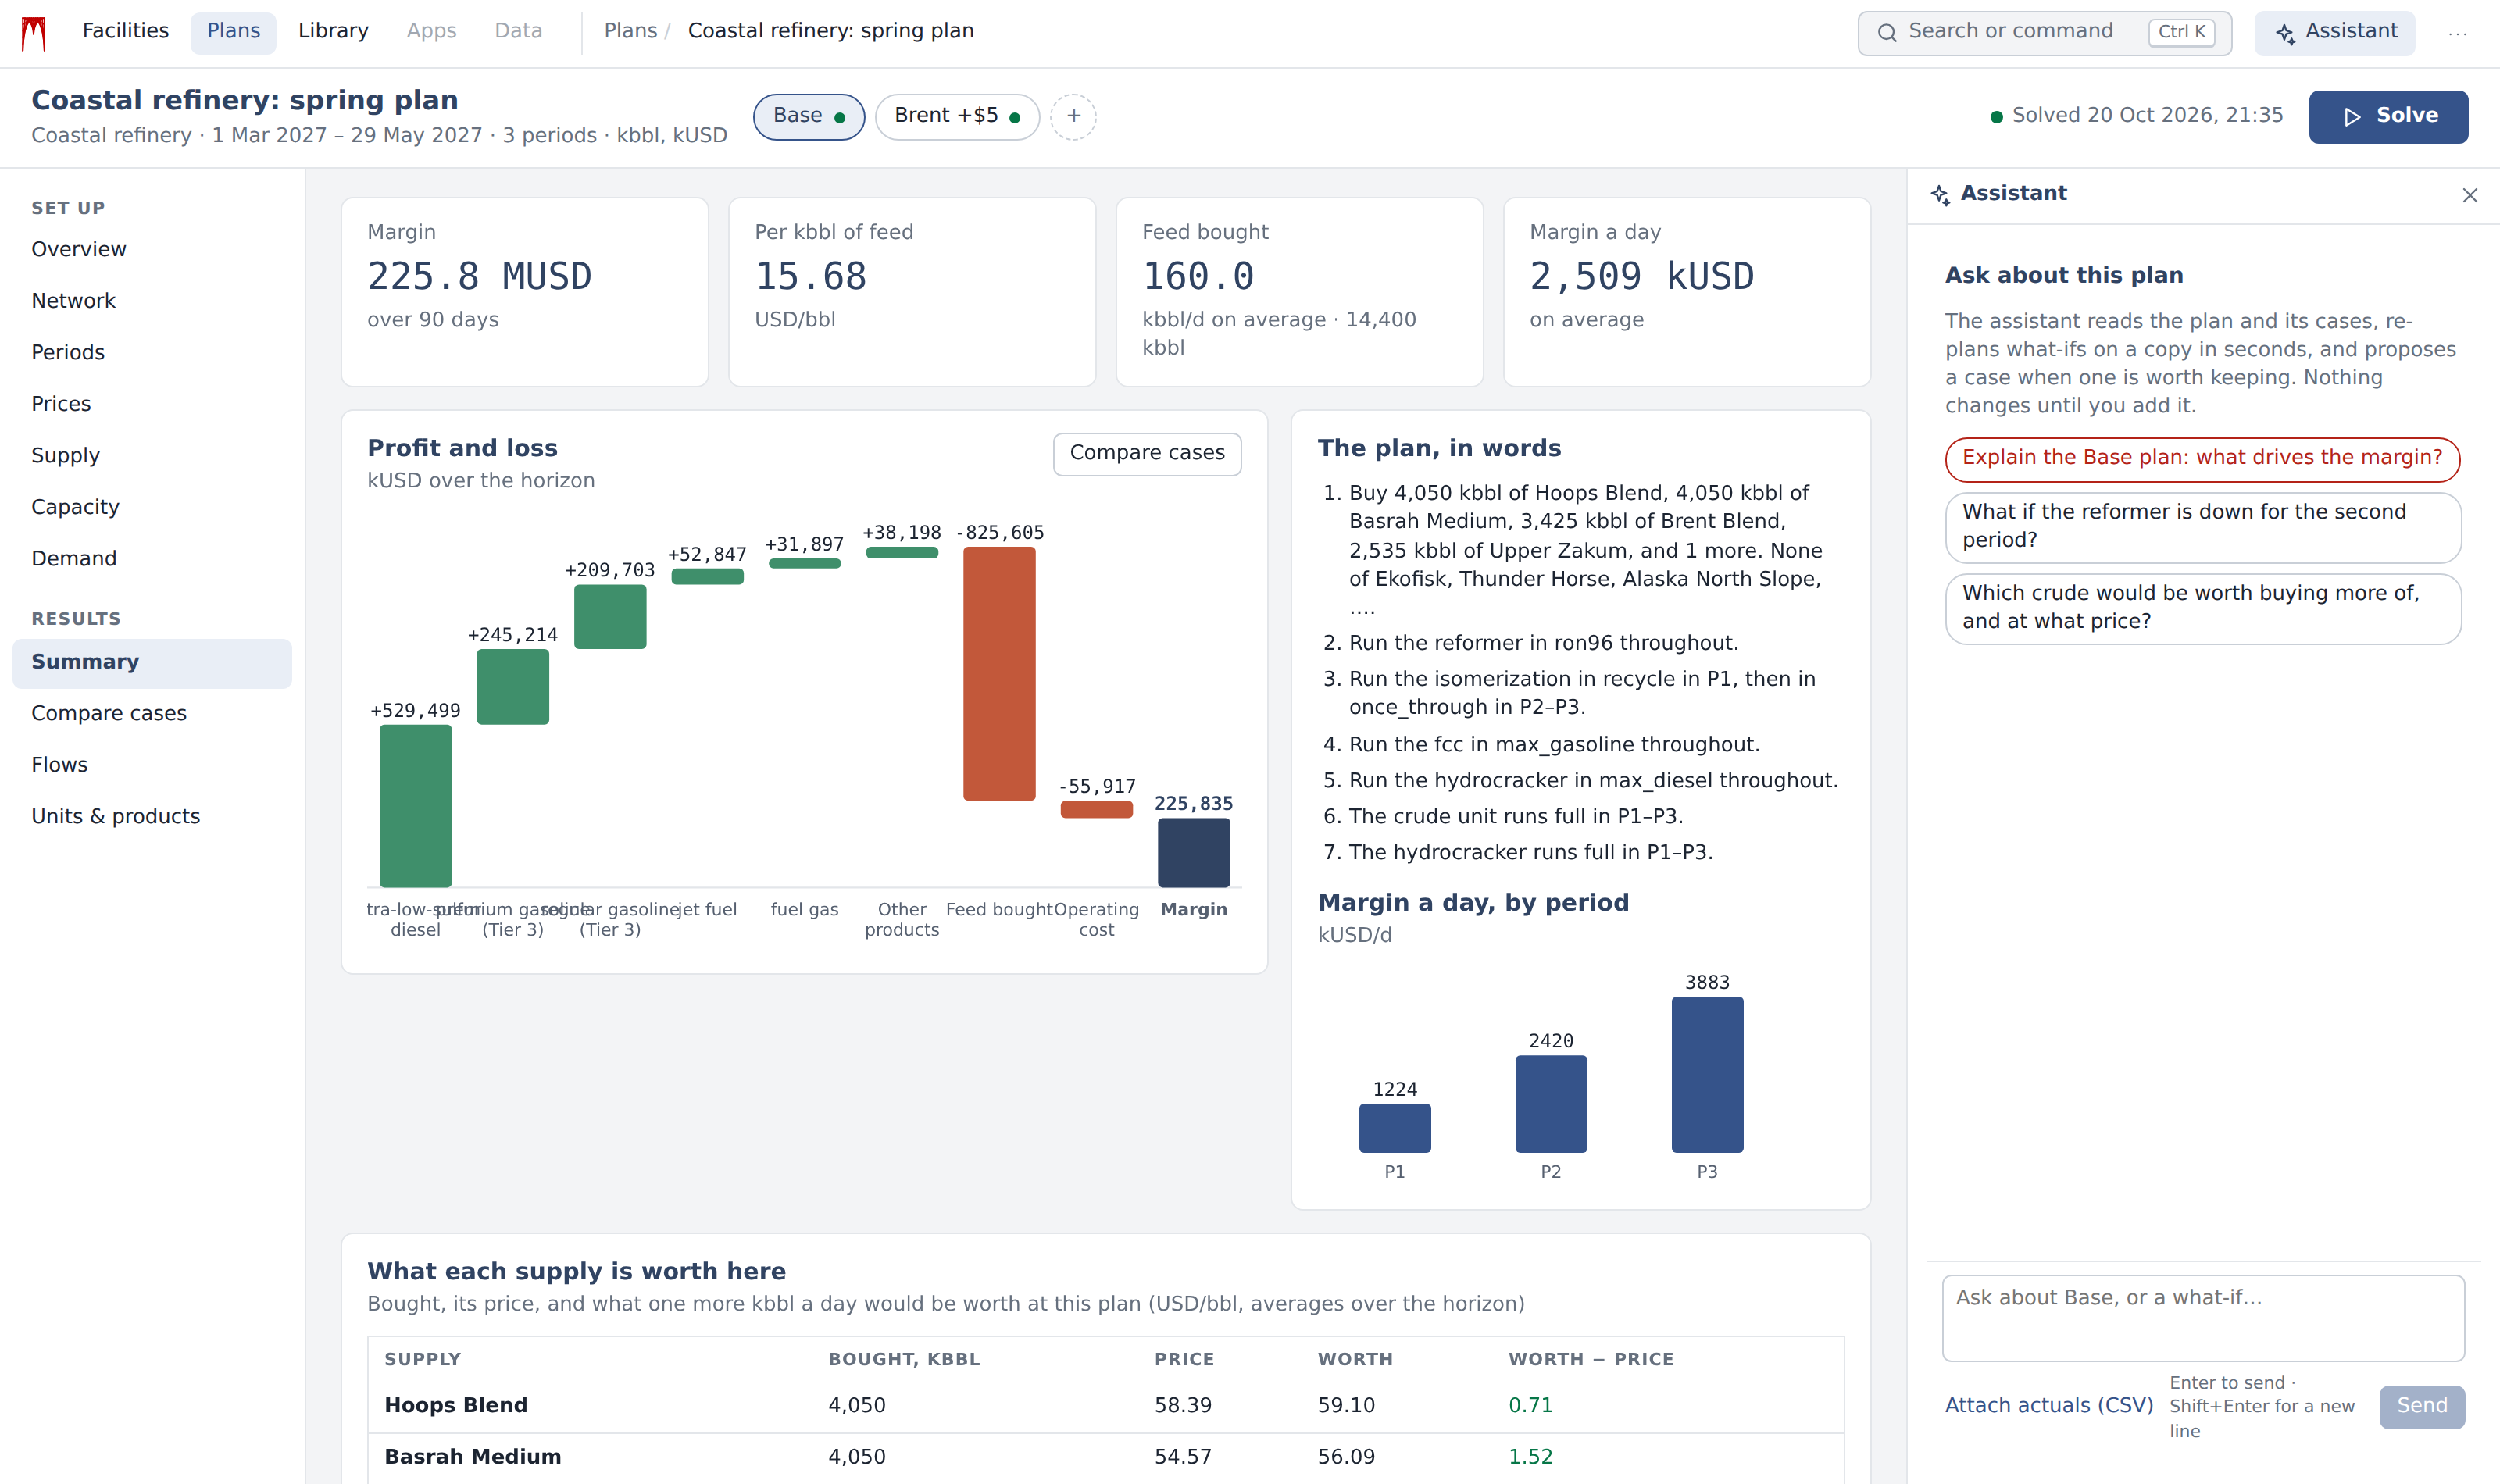The width and height of the screenshot is (2500, 1484).
Task: Click the sparkle icon in the Assistant panel header
Action: (x=1940, y=195)
